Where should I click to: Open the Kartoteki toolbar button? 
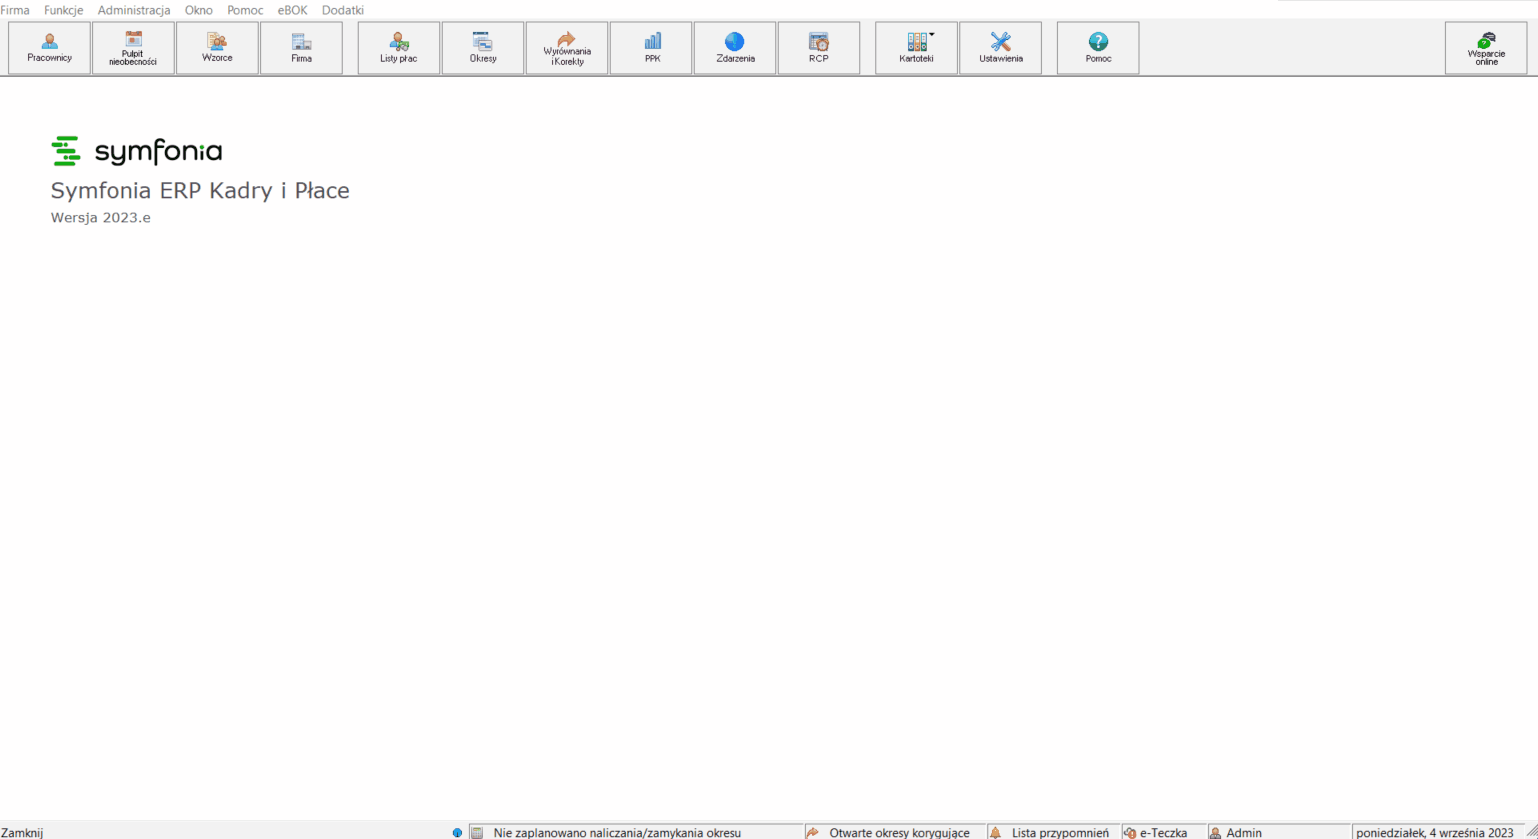[916, 48]
